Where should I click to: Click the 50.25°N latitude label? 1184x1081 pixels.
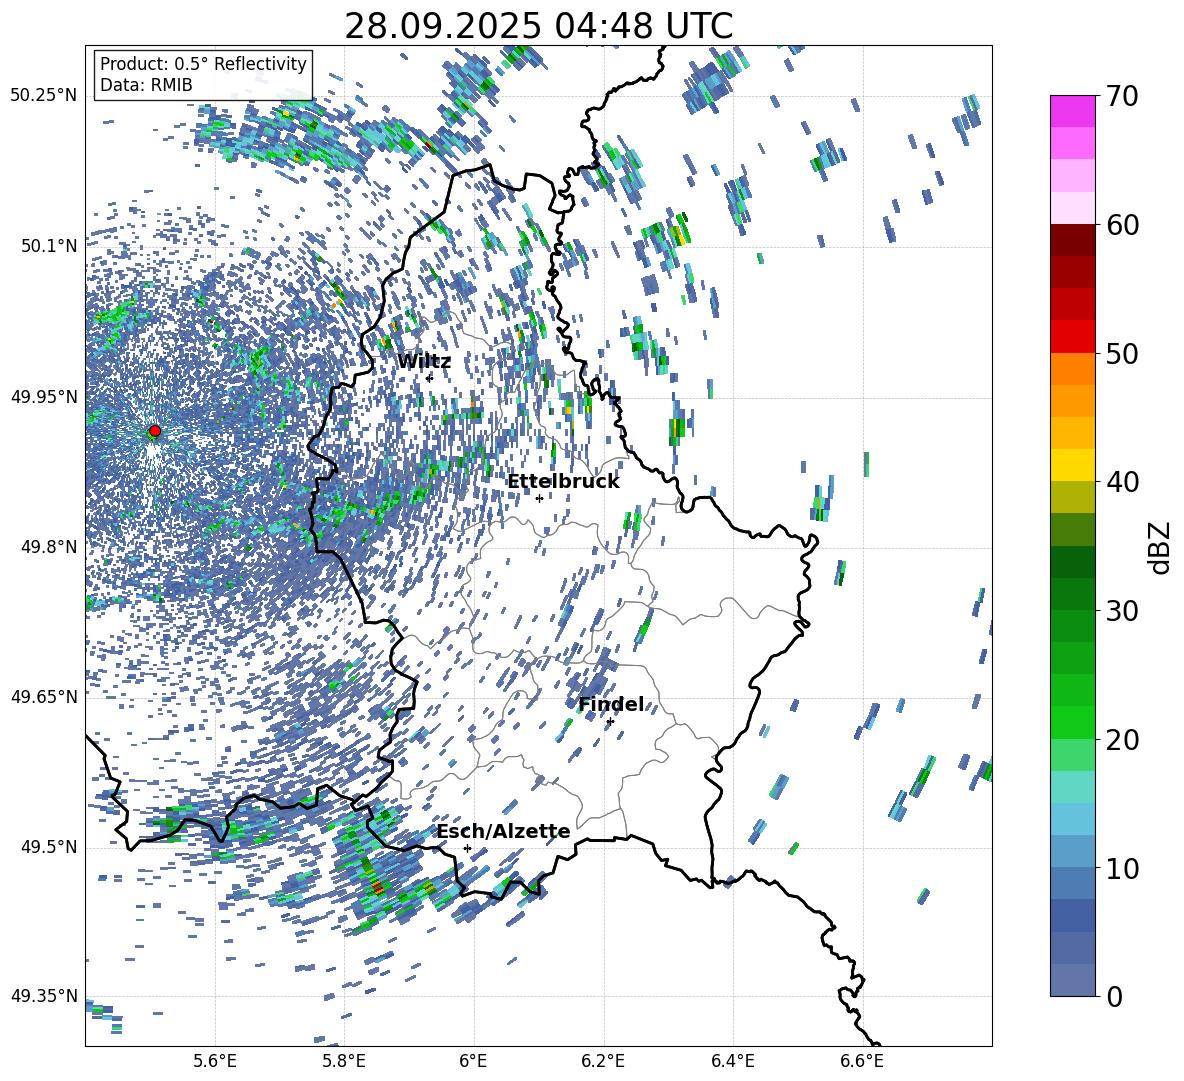point(44,96)
